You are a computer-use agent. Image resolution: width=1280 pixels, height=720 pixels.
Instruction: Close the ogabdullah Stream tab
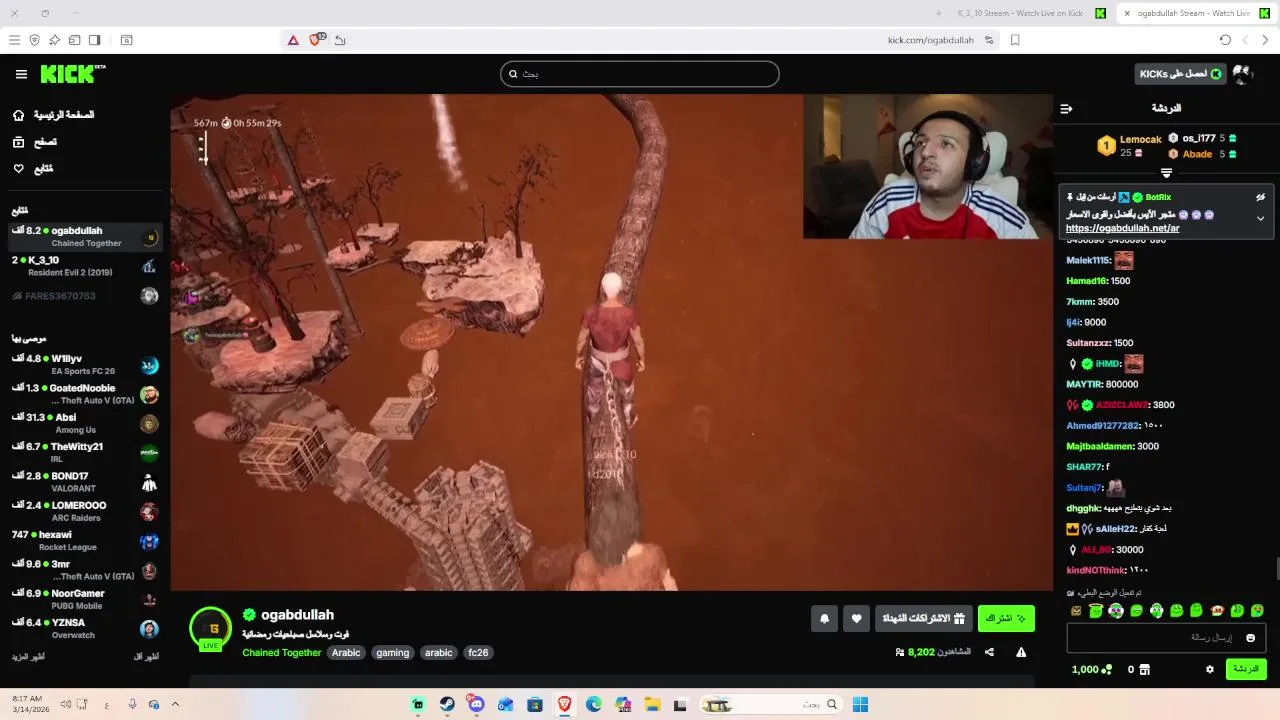point(1127,13)
